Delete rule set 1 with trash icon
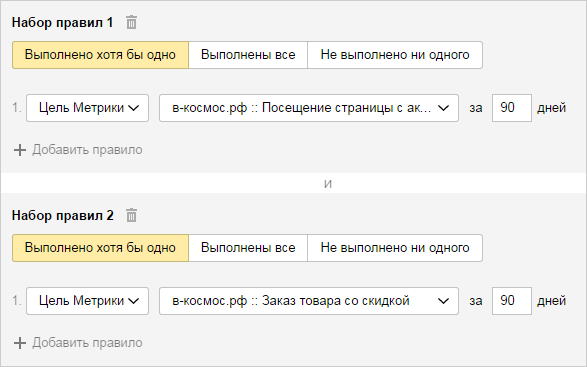587x367 pixels. (131, 22)
